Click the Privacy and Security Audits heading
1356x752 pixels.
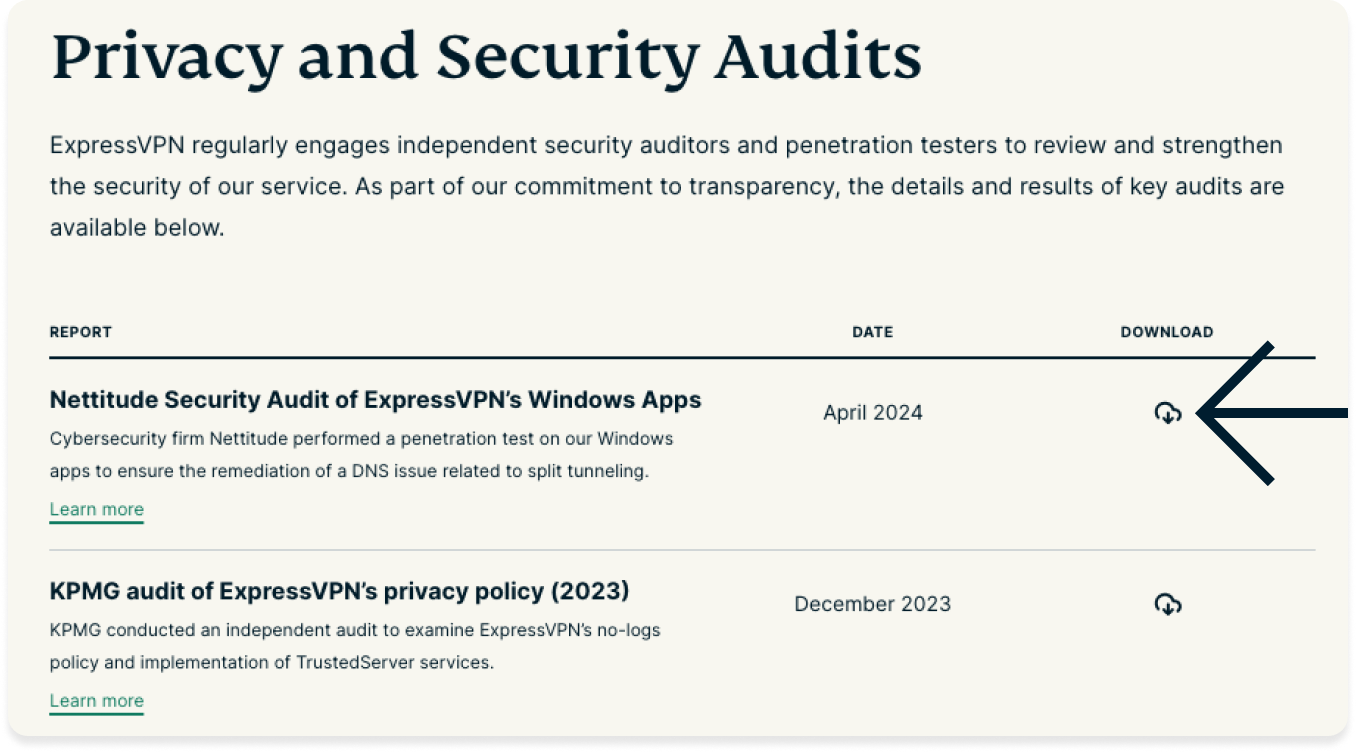pyautogui.click(x=486, y=57)
